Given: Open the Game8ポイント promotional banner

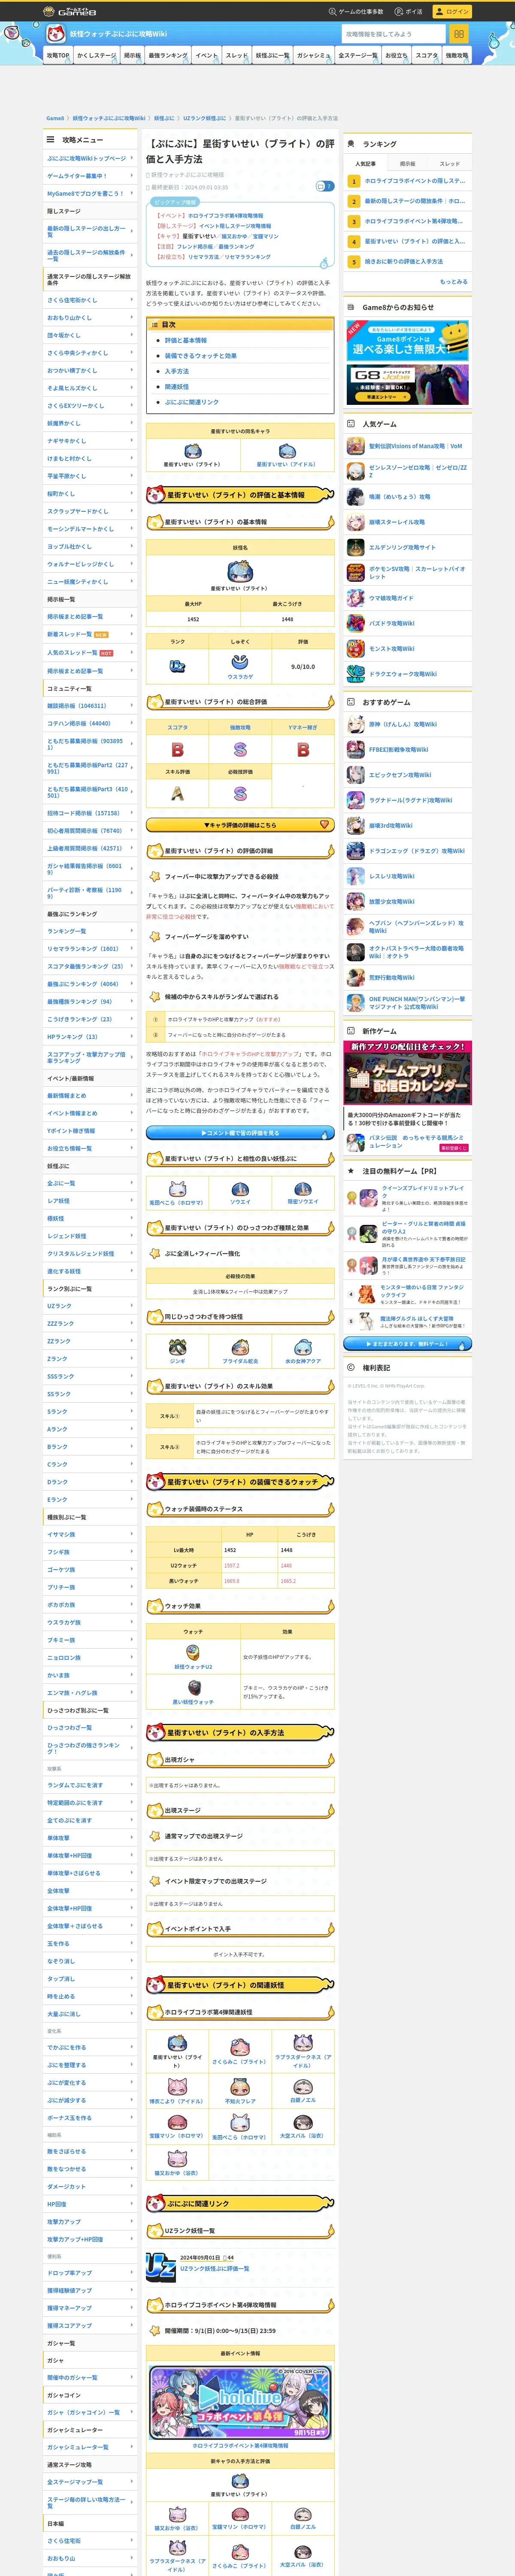Looking at the screenshot, I should point(408,341).
